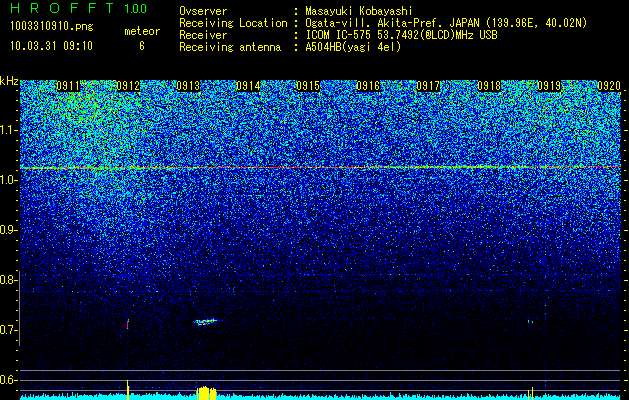Click the HROFFT 1.00 title text
The image size is (629, 400).
coord(78,8)
